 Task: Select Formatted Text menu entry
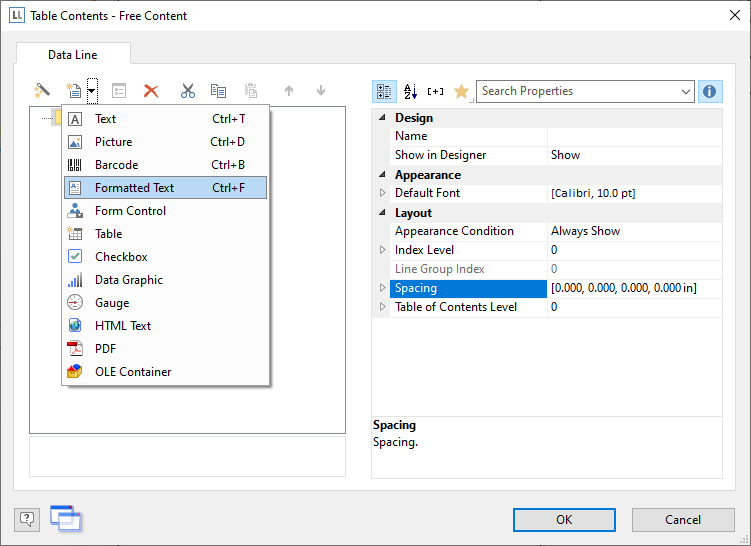(x=165, y=188)
